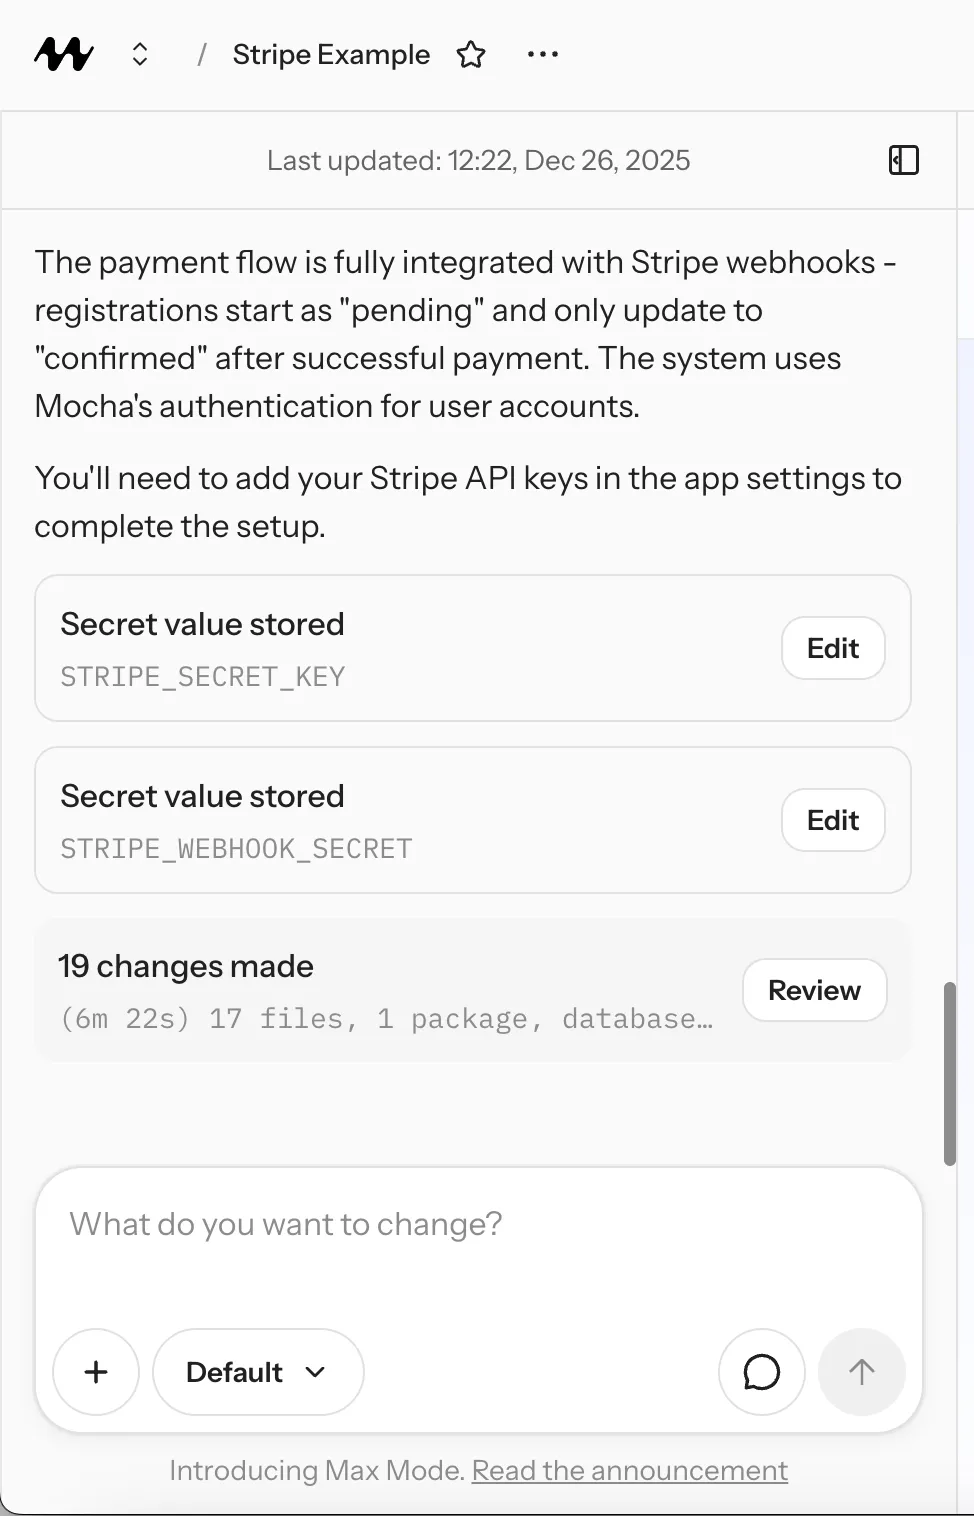Image resolution: width=974 pixels, height=1516 pixels.
Task: Toggle the right panel icon in header
Action: point(903,160)
